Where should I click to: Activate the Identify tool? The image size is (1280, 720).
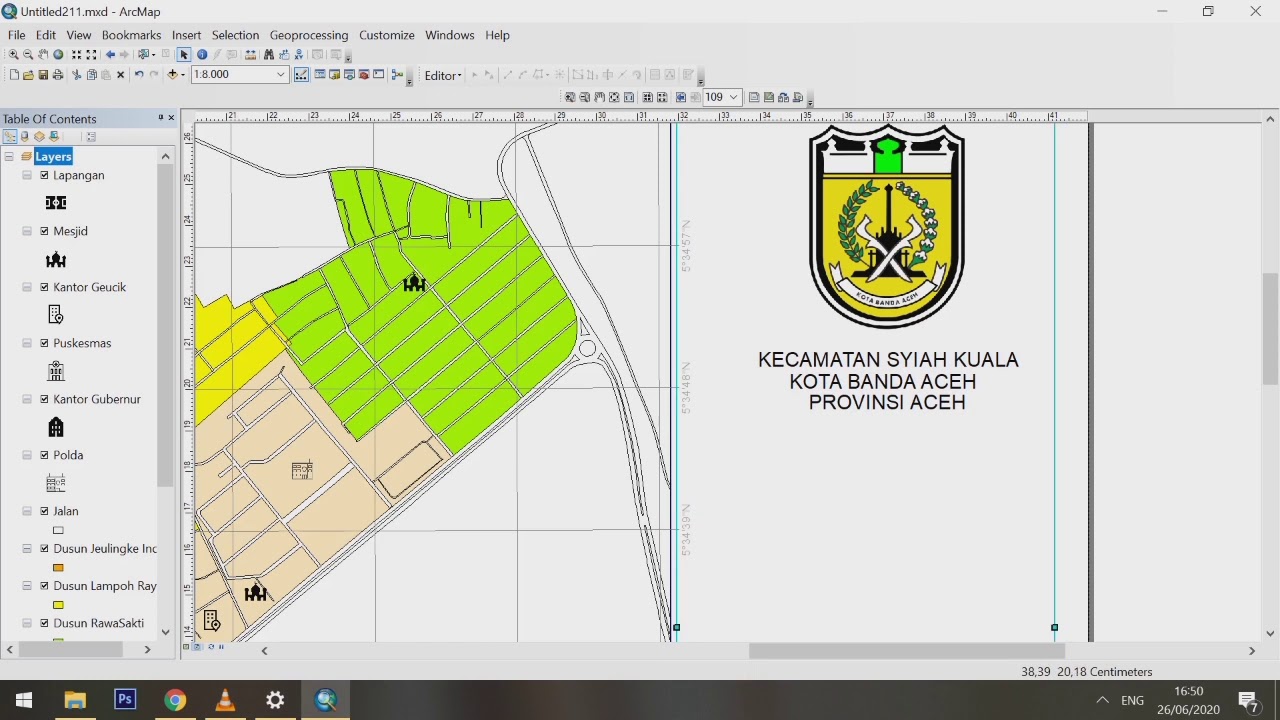(x=202, y=55)
